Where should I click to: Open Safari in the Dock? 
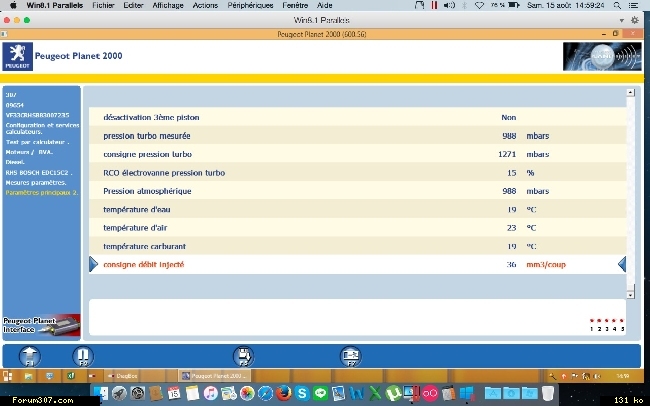coord(265,393)
